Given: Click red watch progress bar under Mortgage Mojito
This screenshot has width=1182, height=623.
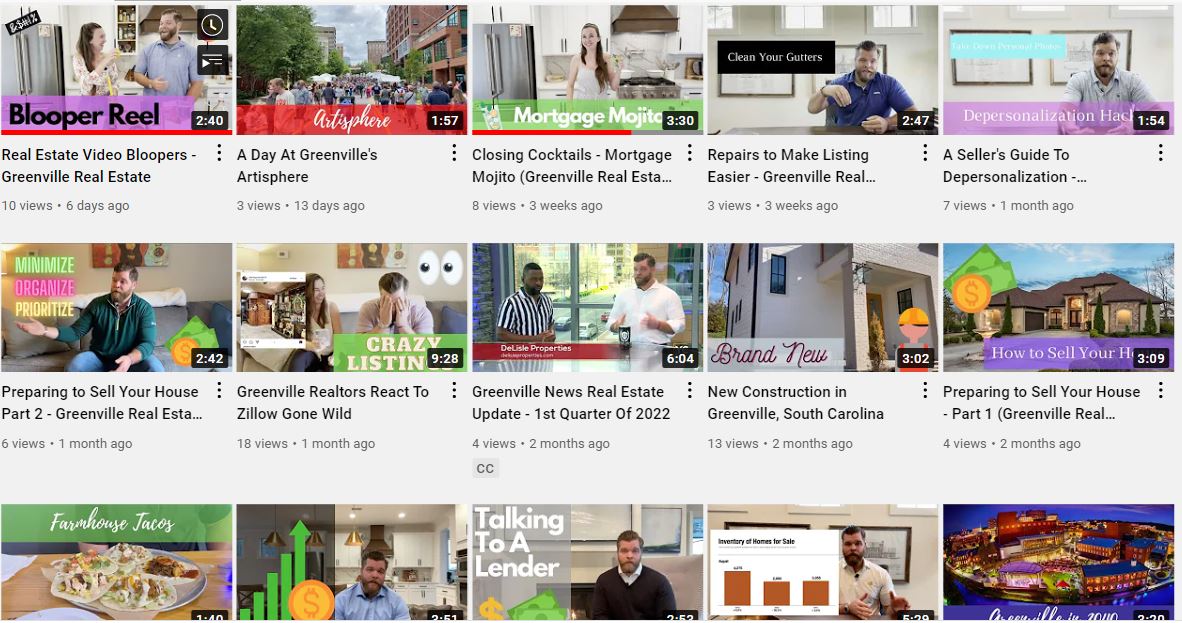Looking at the screenshot, I should 551,132.
